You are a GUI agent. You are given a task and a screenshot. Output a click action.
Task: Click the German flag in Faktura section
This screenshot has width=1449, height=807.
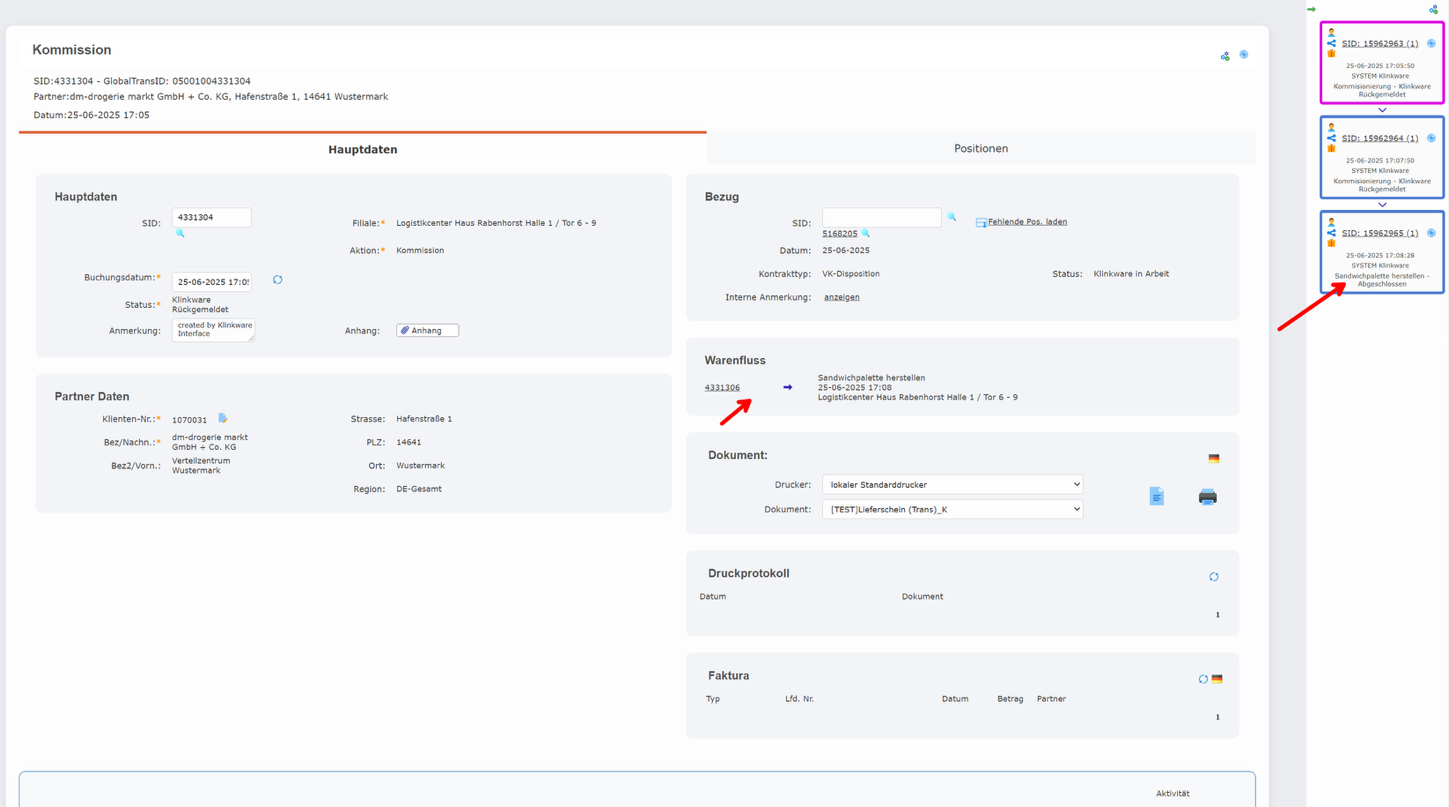click(x=1217, y=679)
